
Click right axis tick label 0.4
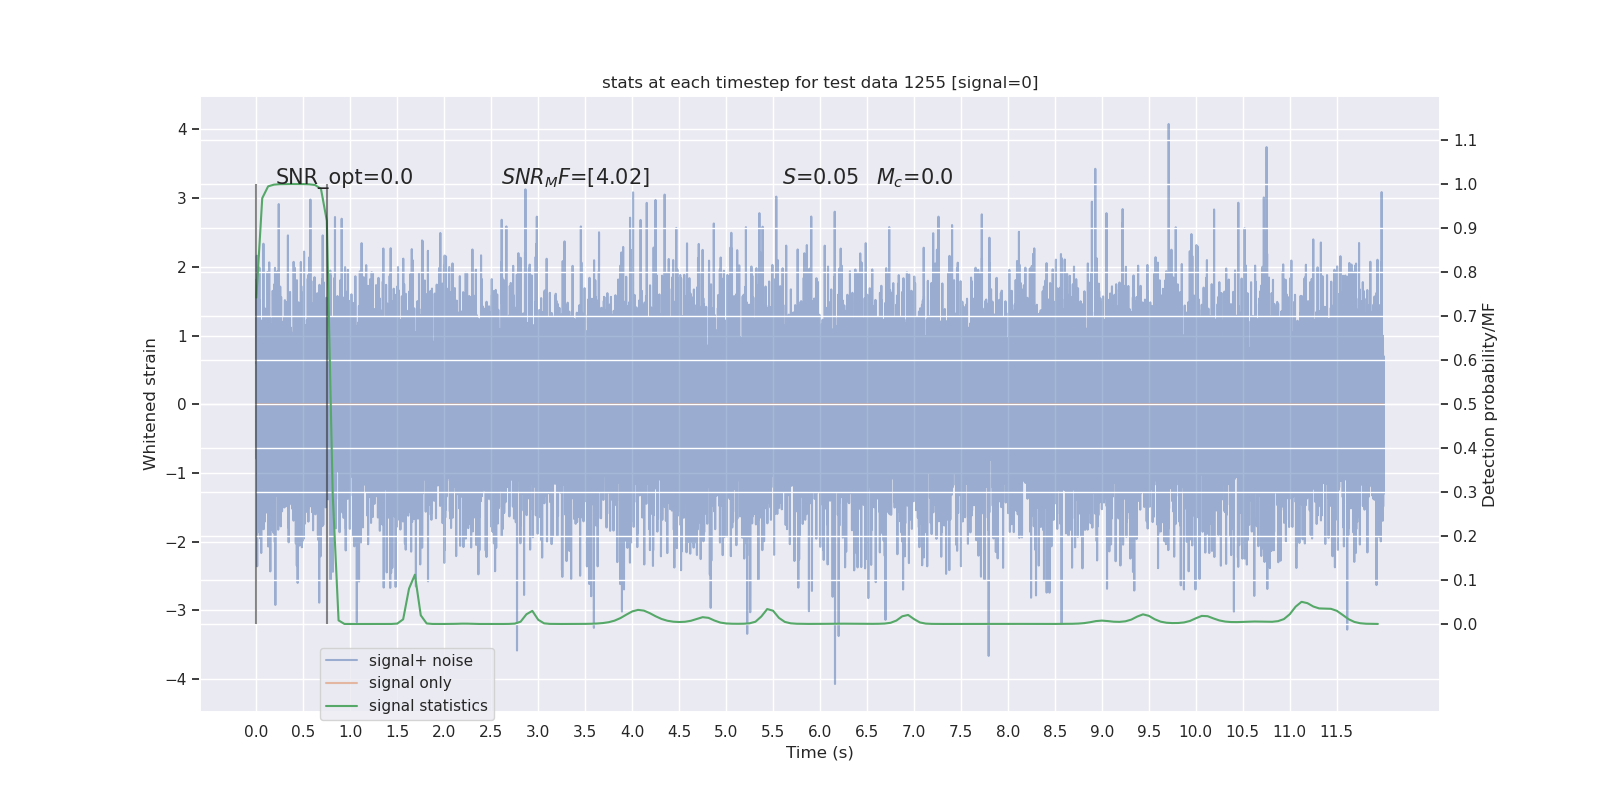(x=1465, y=449)
